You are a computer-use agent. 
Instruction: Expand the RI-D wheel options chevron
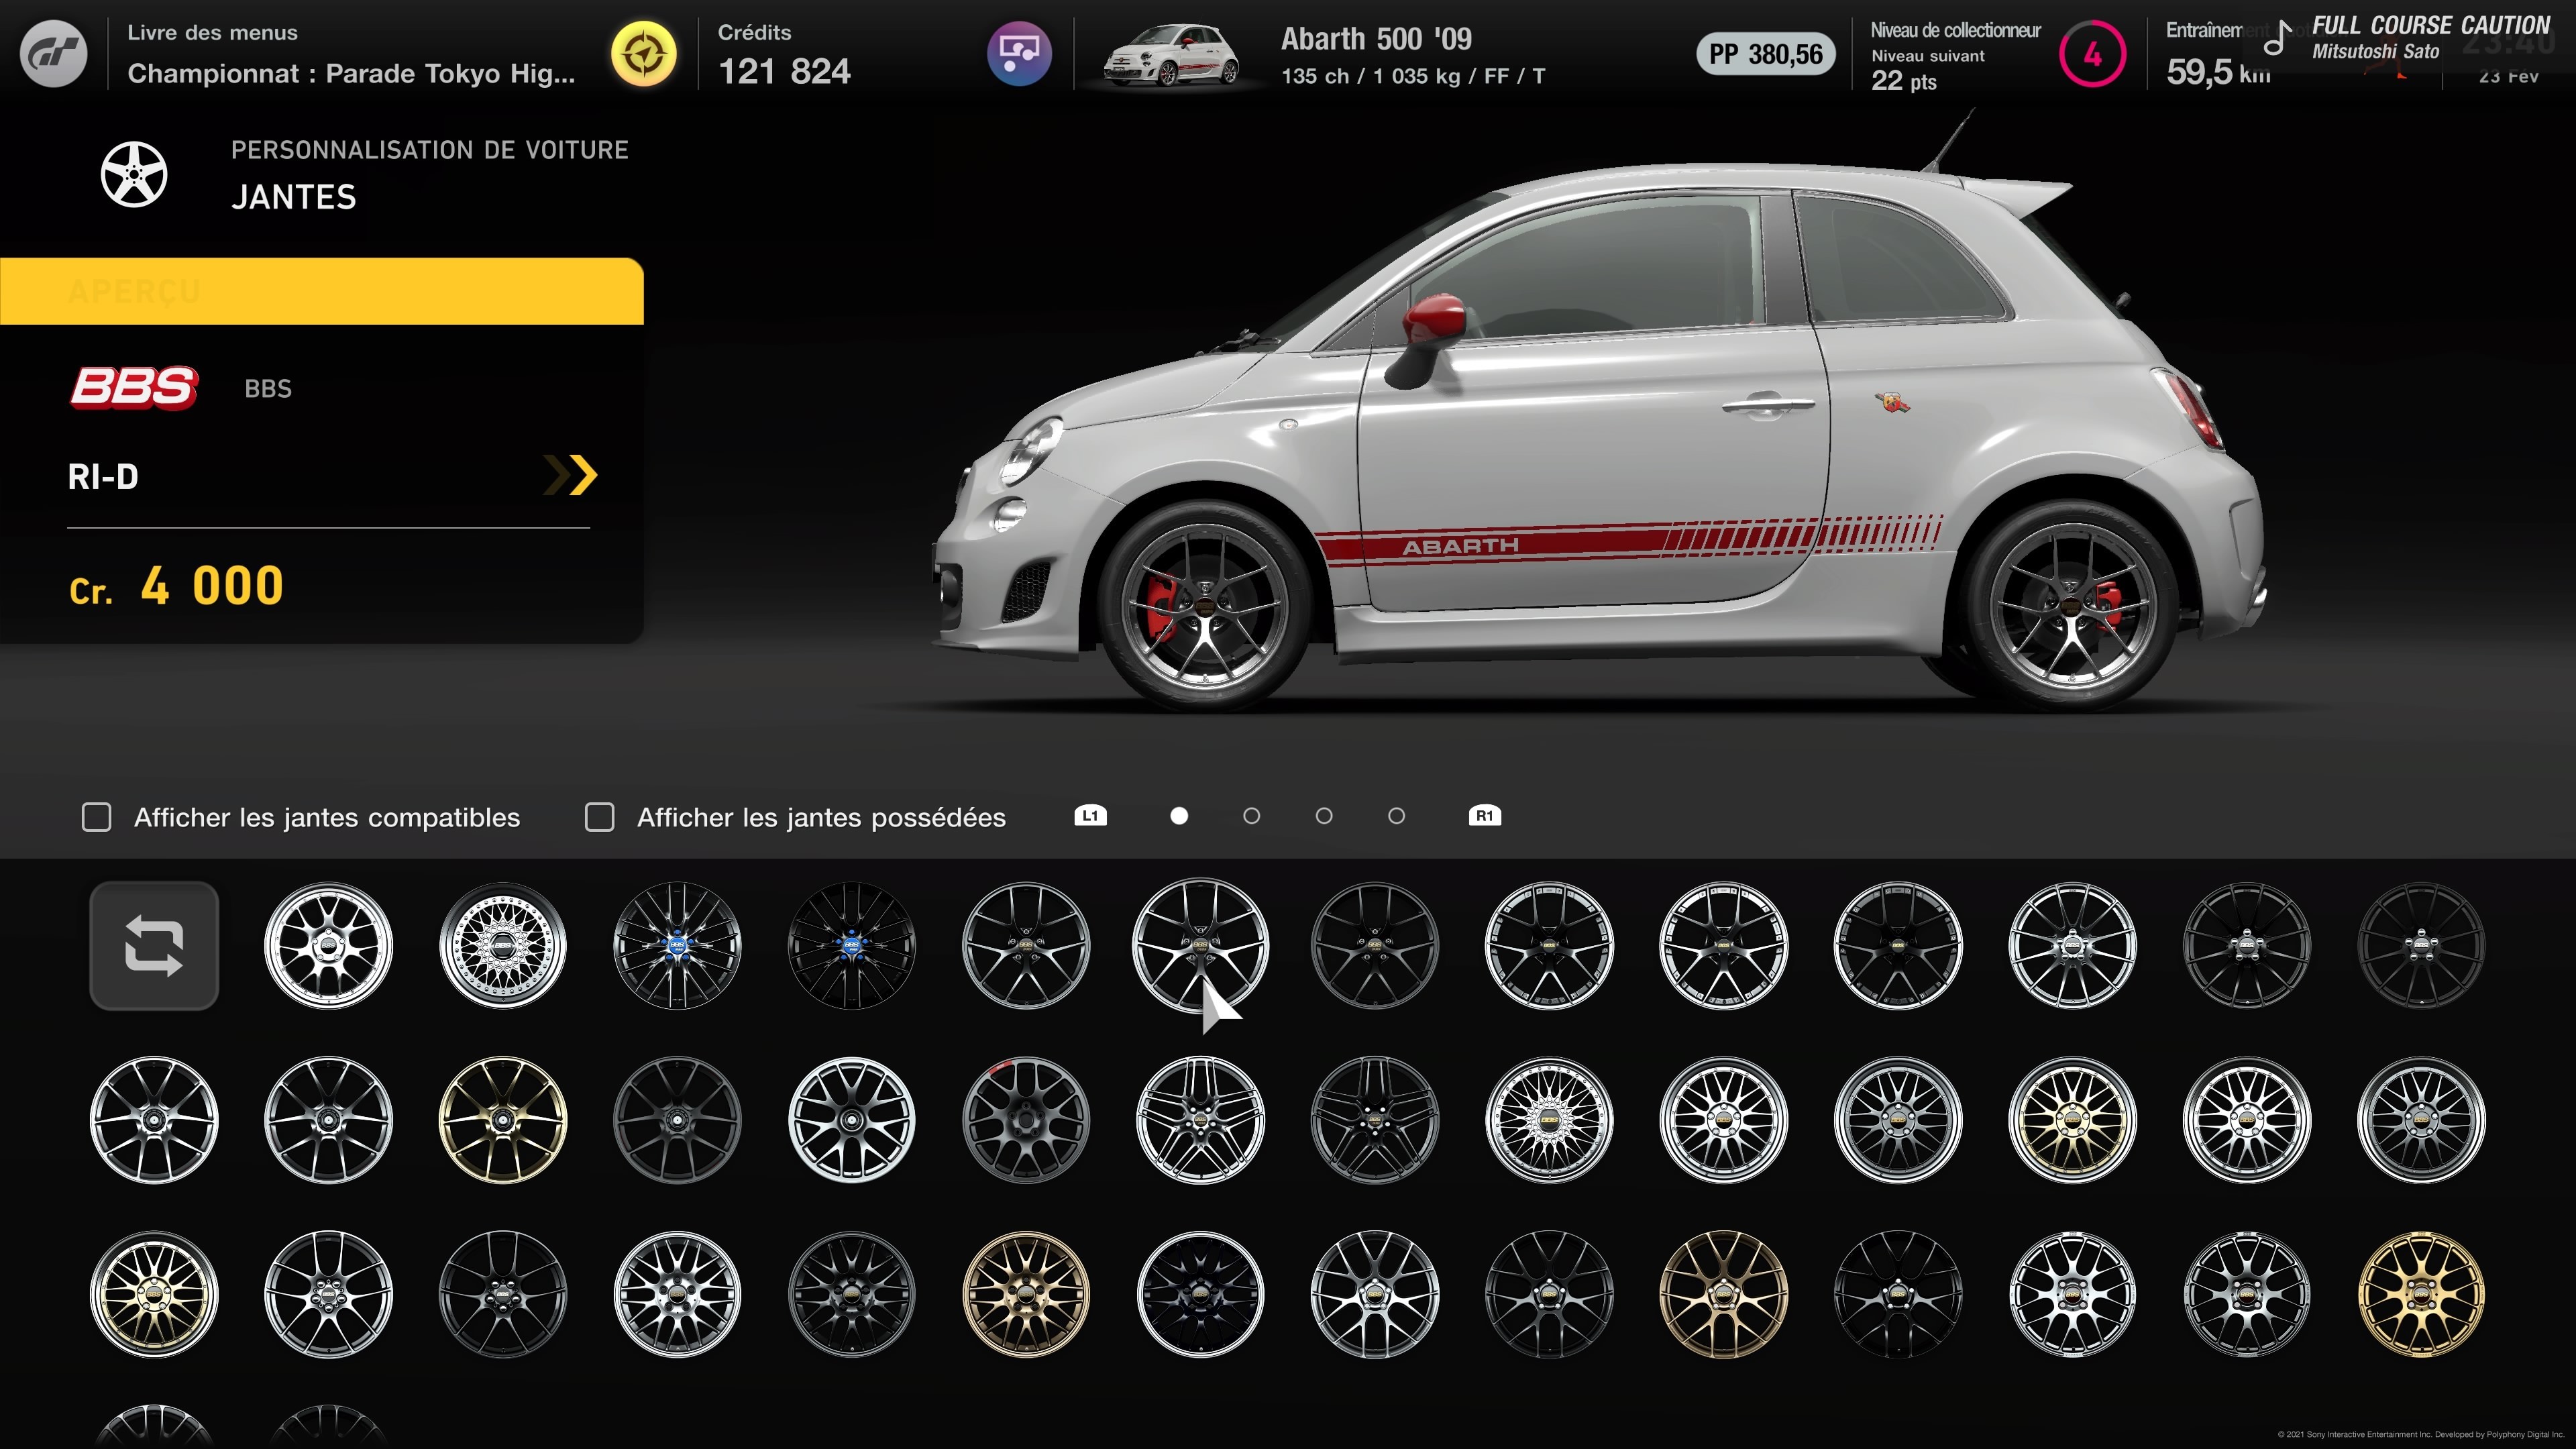(x=570, y=475)
